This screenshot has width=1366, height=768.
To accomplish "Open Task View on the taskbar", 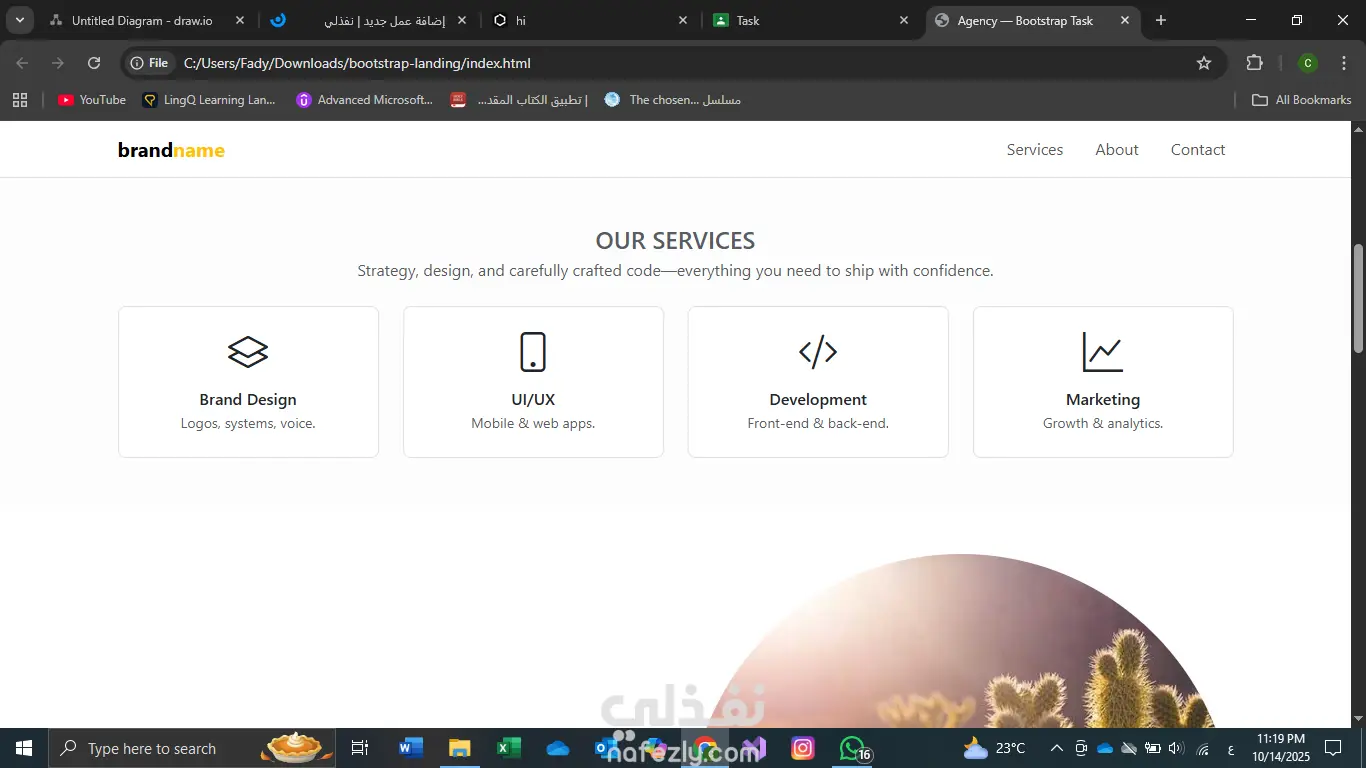I will (360, 748).
